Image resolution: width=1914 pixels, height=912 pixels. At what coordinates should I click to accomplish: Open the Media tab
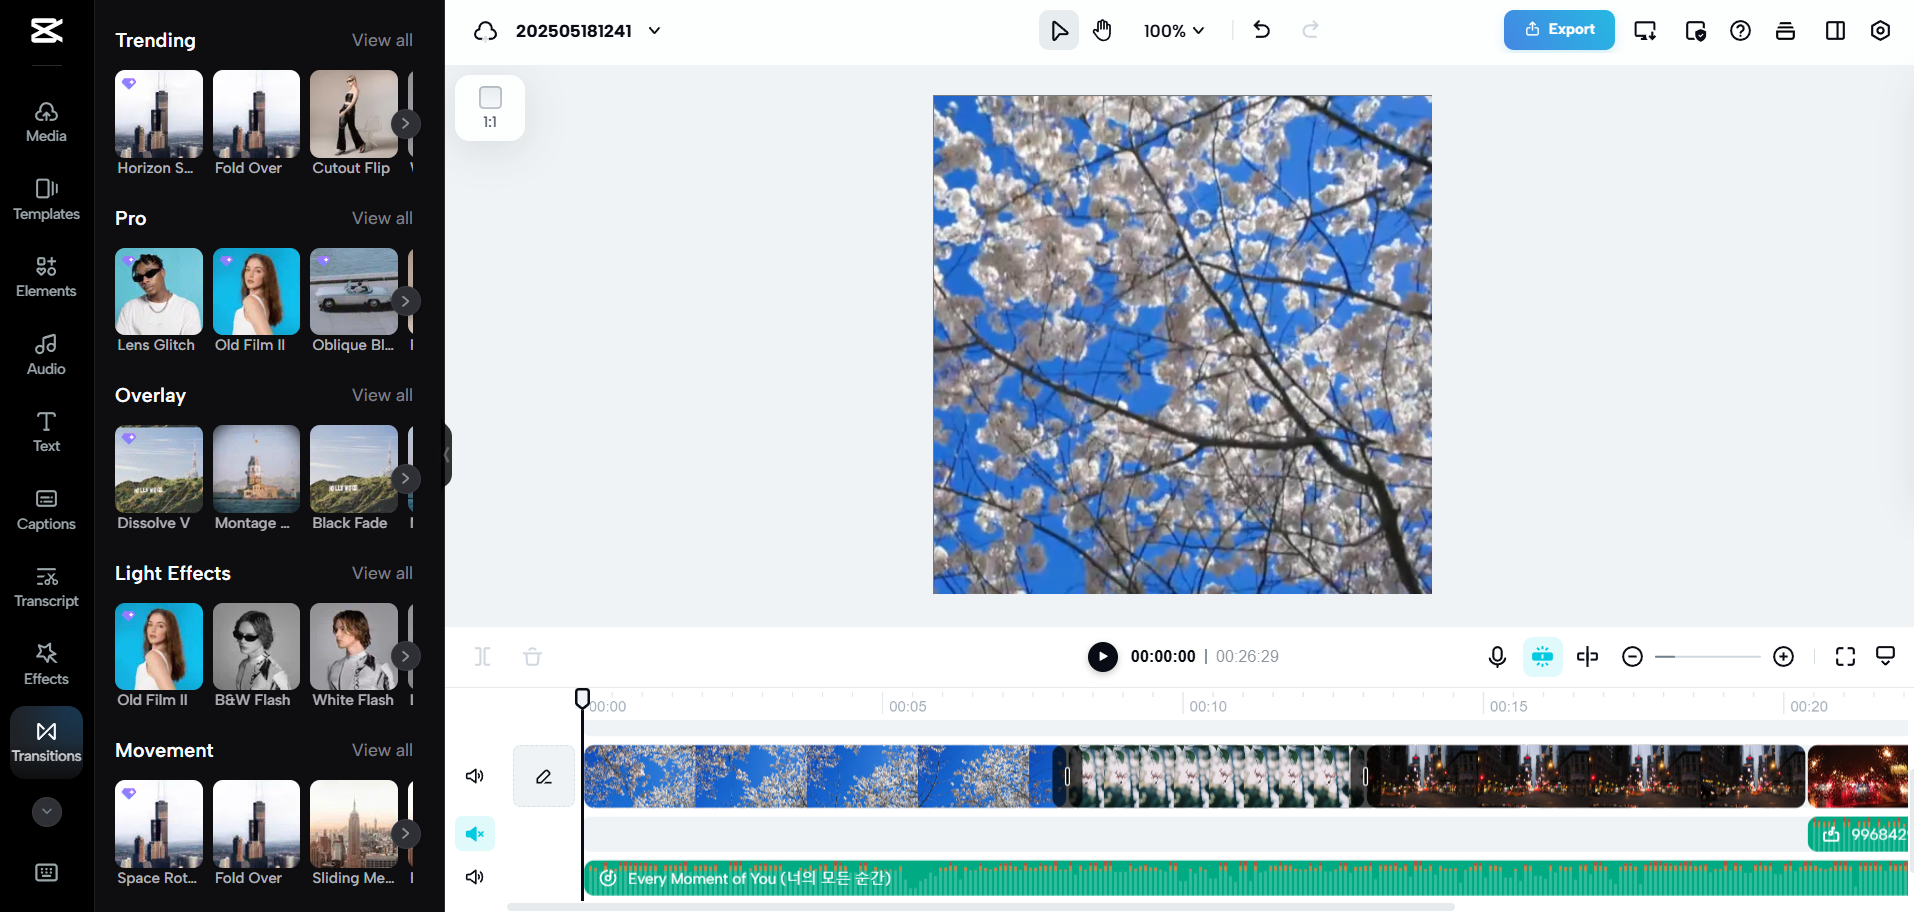(46, 123)
